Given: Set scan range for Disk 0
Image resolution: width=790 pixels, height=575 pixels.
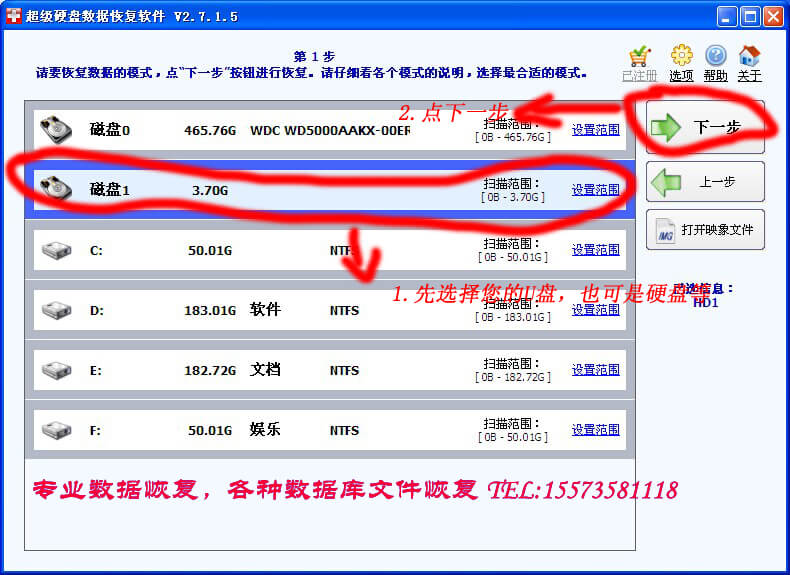Looking at the screenshot, I should pos(595,130).
